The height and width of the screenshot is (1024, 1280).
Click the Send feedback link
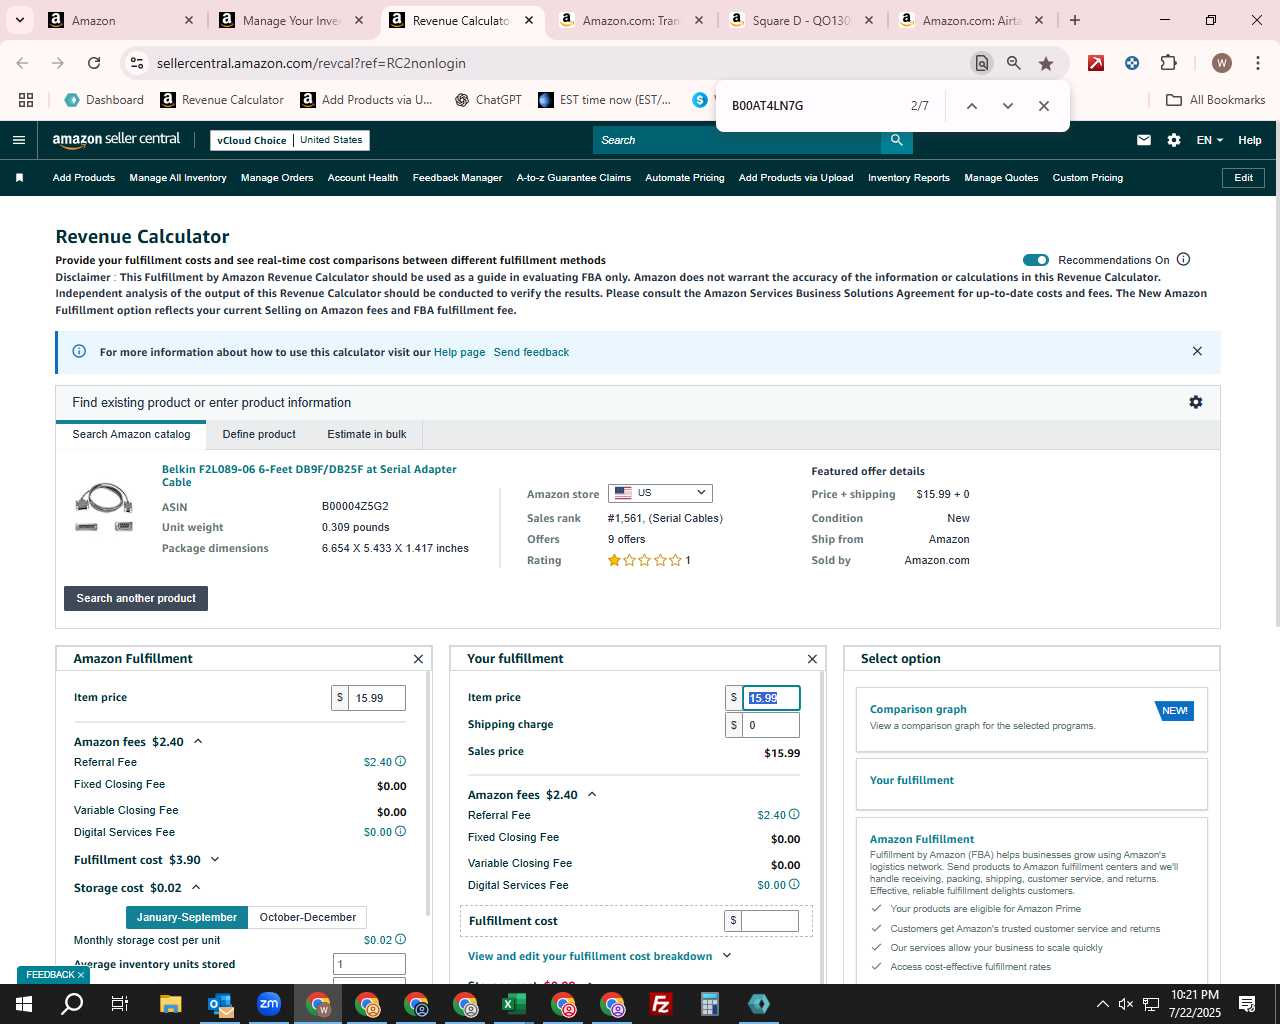[x=531, y=352]
